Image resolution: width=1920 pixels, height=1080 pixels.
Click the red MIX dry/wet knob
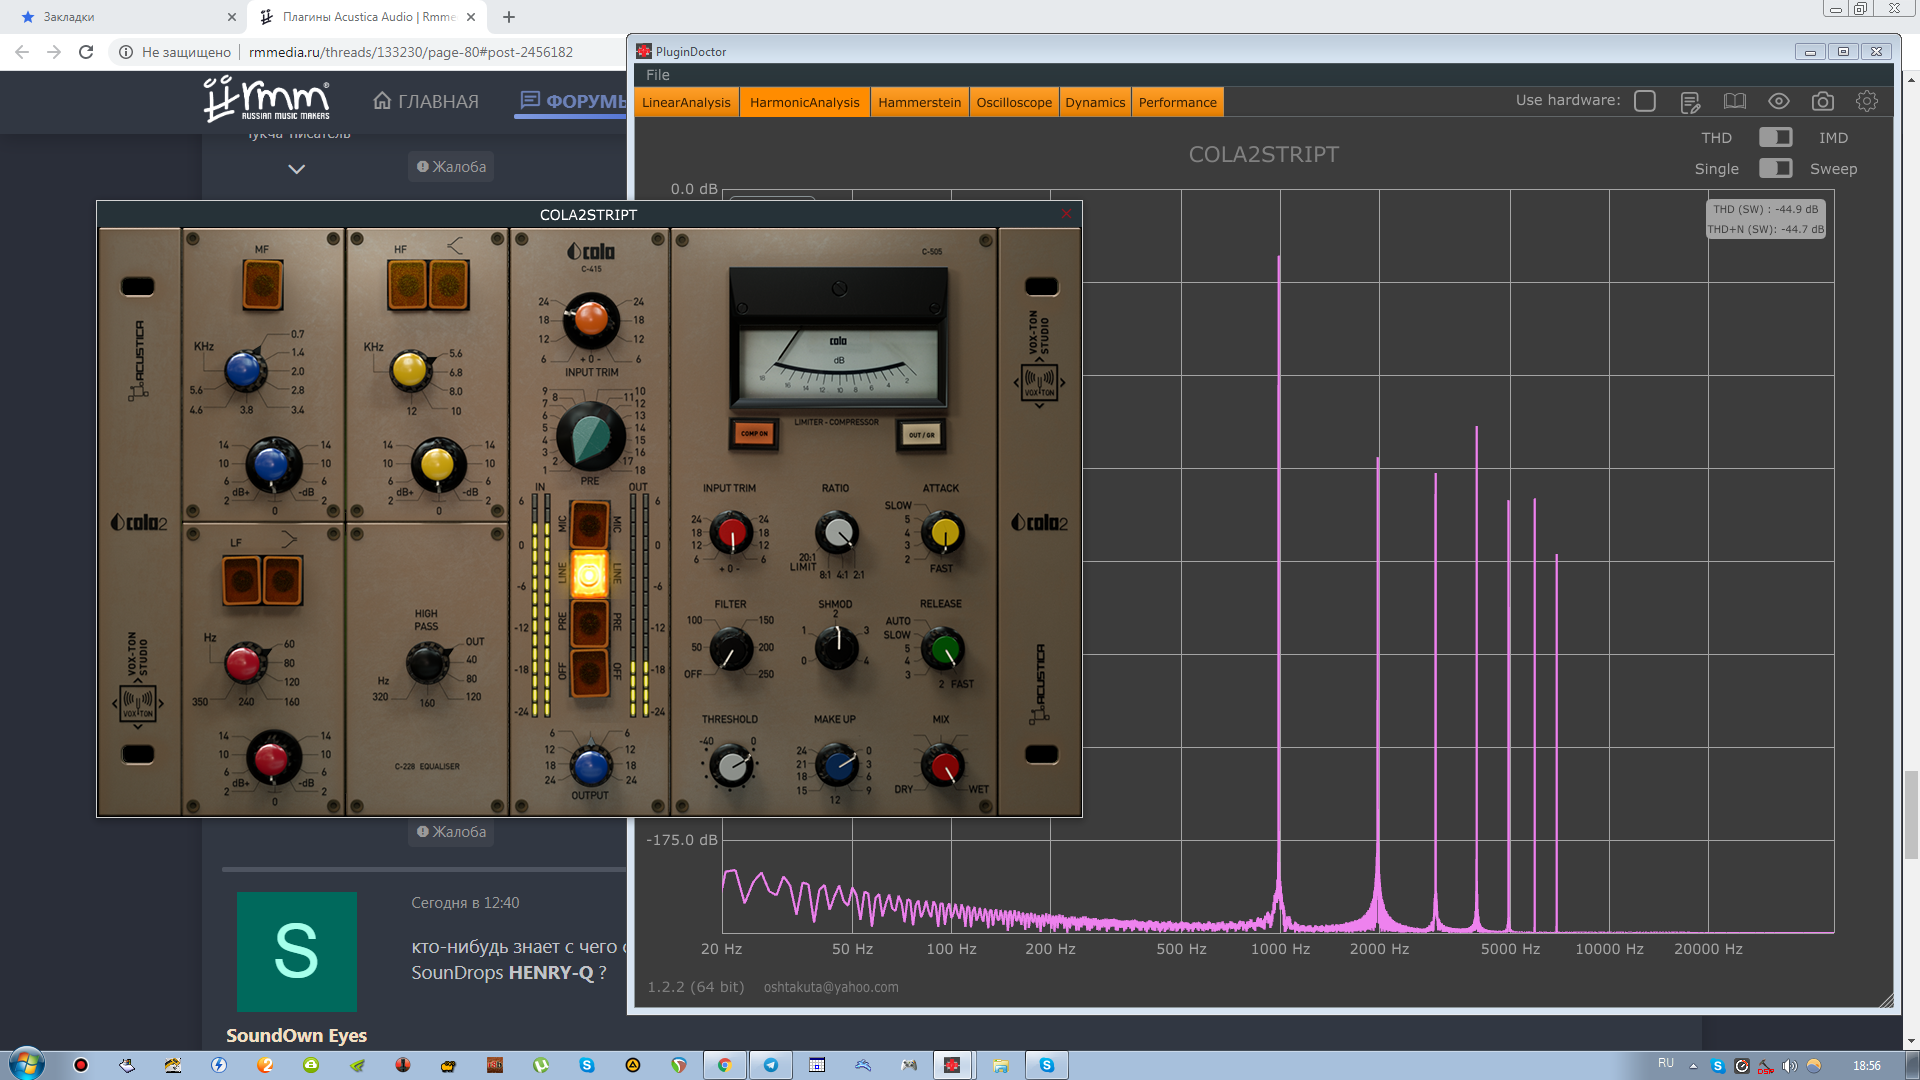pos(942,765)
